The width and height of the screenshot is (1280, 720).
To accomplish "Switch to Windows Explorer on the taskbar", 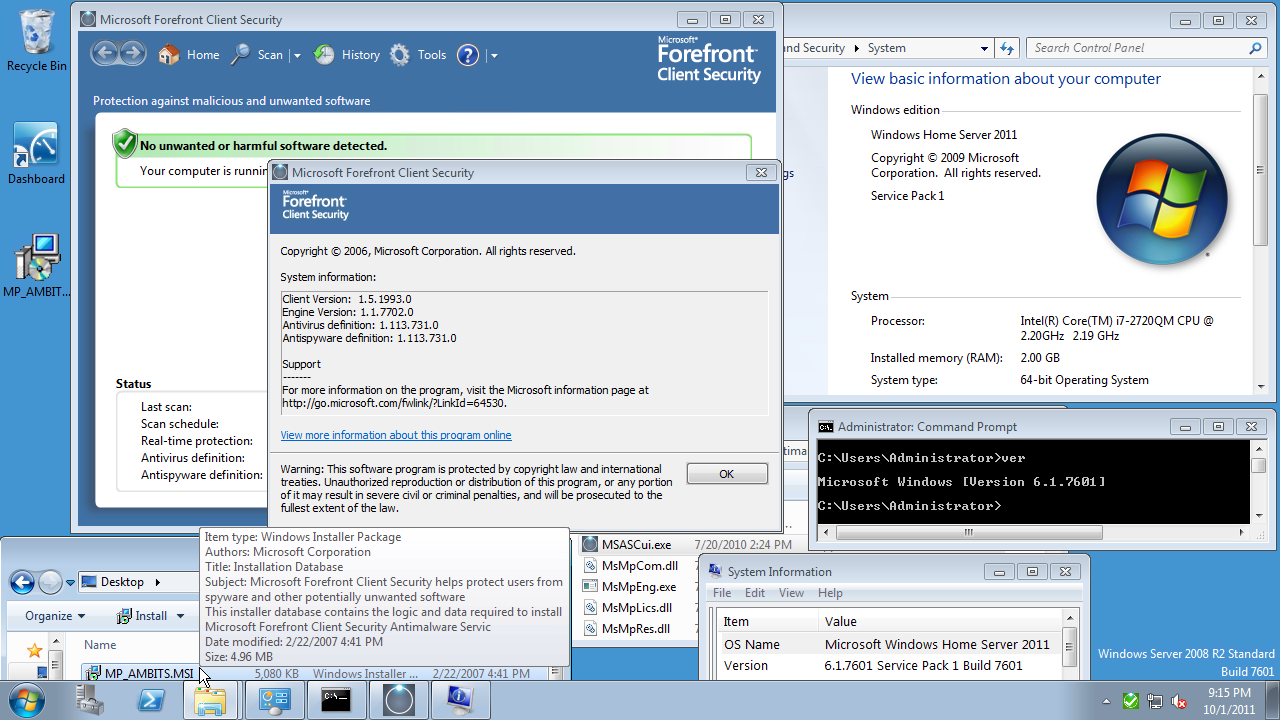I will point(211,701).
